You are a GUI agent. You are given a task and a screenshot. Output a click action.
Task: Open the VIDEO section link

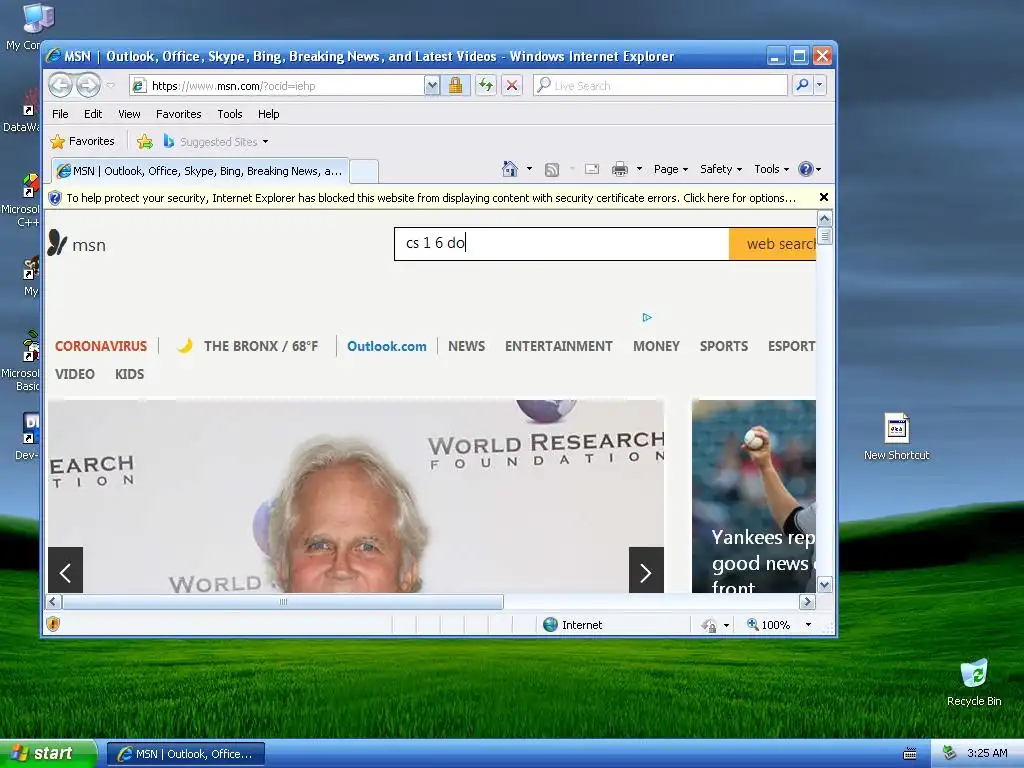(74, 374)
